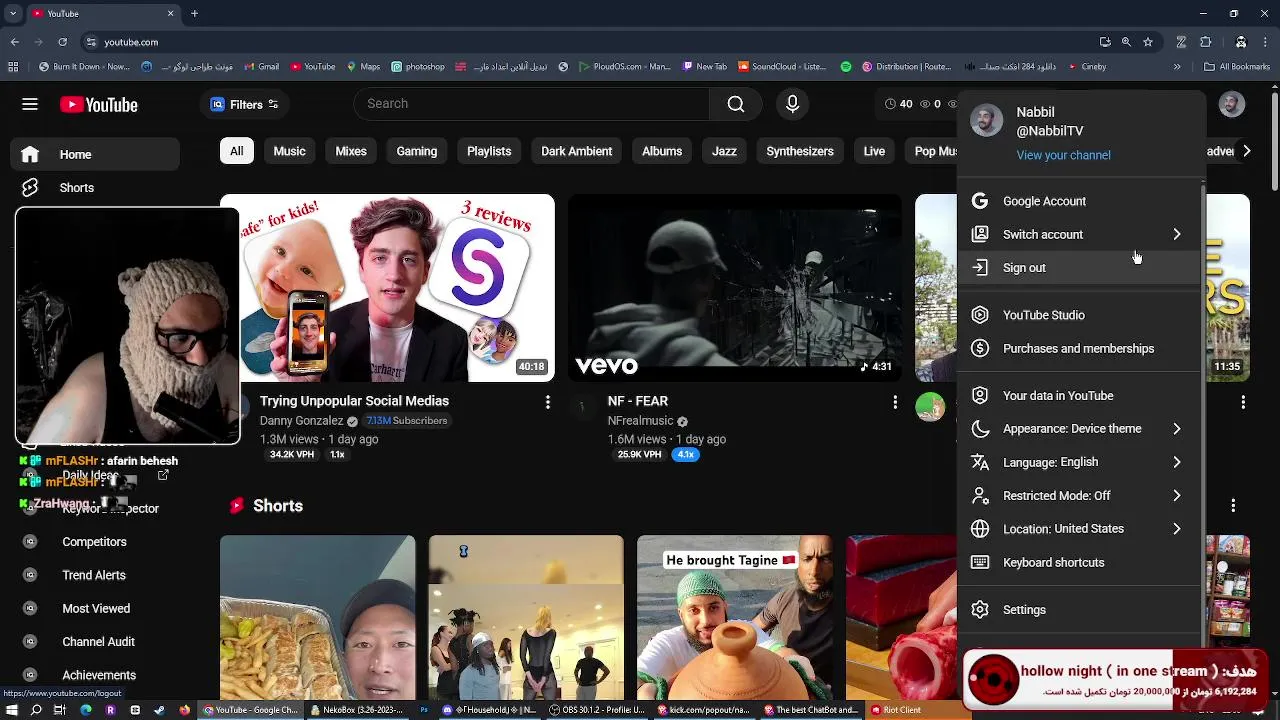Click the YouTube Studio icon
The width and height of the screenshot is (1280, 720).
coord(980,315)
